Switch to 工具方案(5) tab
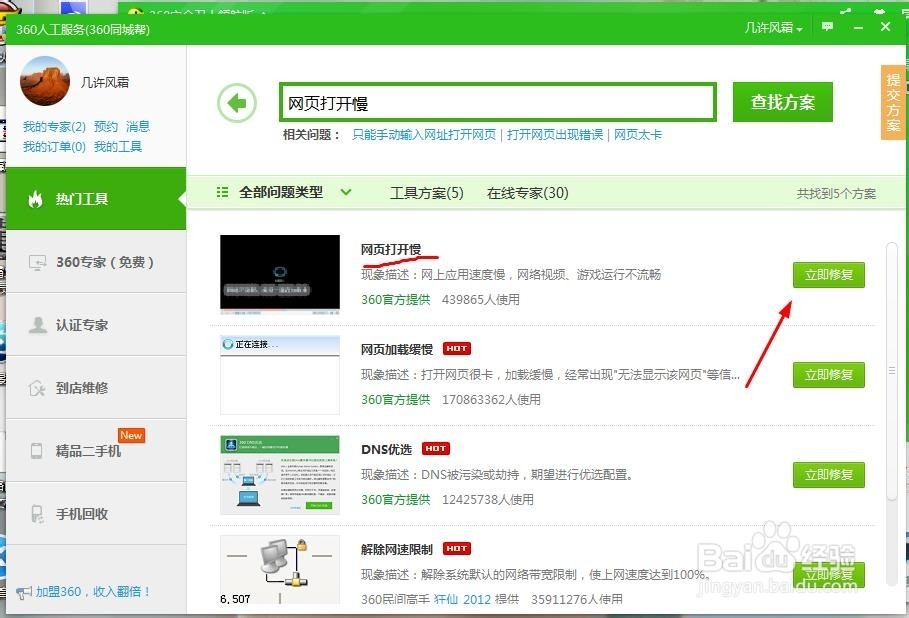Image resolution: width=909 pixels, height=618 pixels. click(x=427, y=192)
